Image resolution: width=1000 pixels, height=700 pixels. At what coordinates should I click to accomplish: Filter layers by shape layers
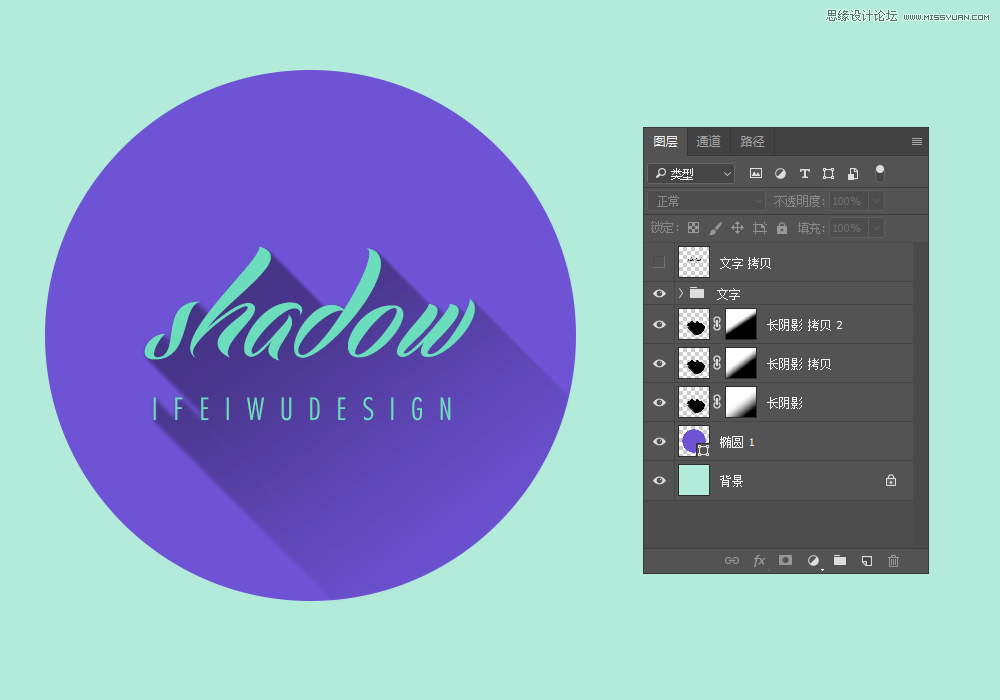click(828, 174)
